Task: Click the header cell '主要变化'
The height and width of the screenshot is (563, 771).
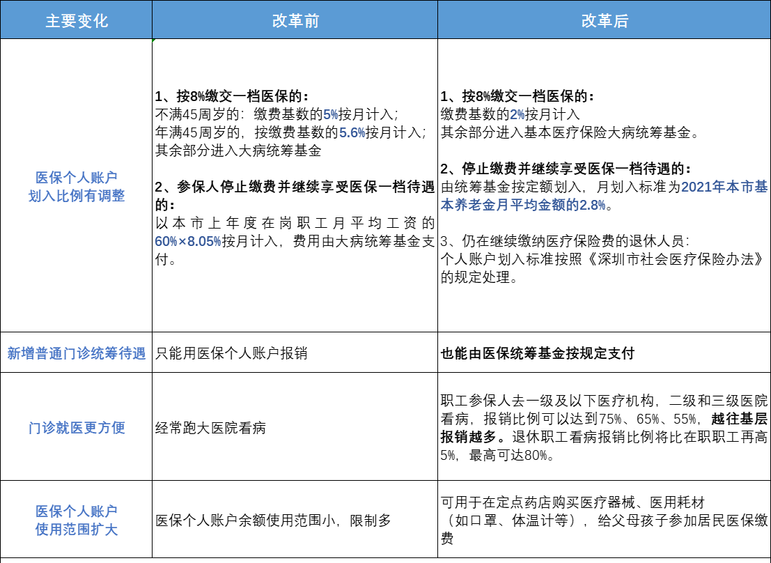Action: tap(76, 20)
